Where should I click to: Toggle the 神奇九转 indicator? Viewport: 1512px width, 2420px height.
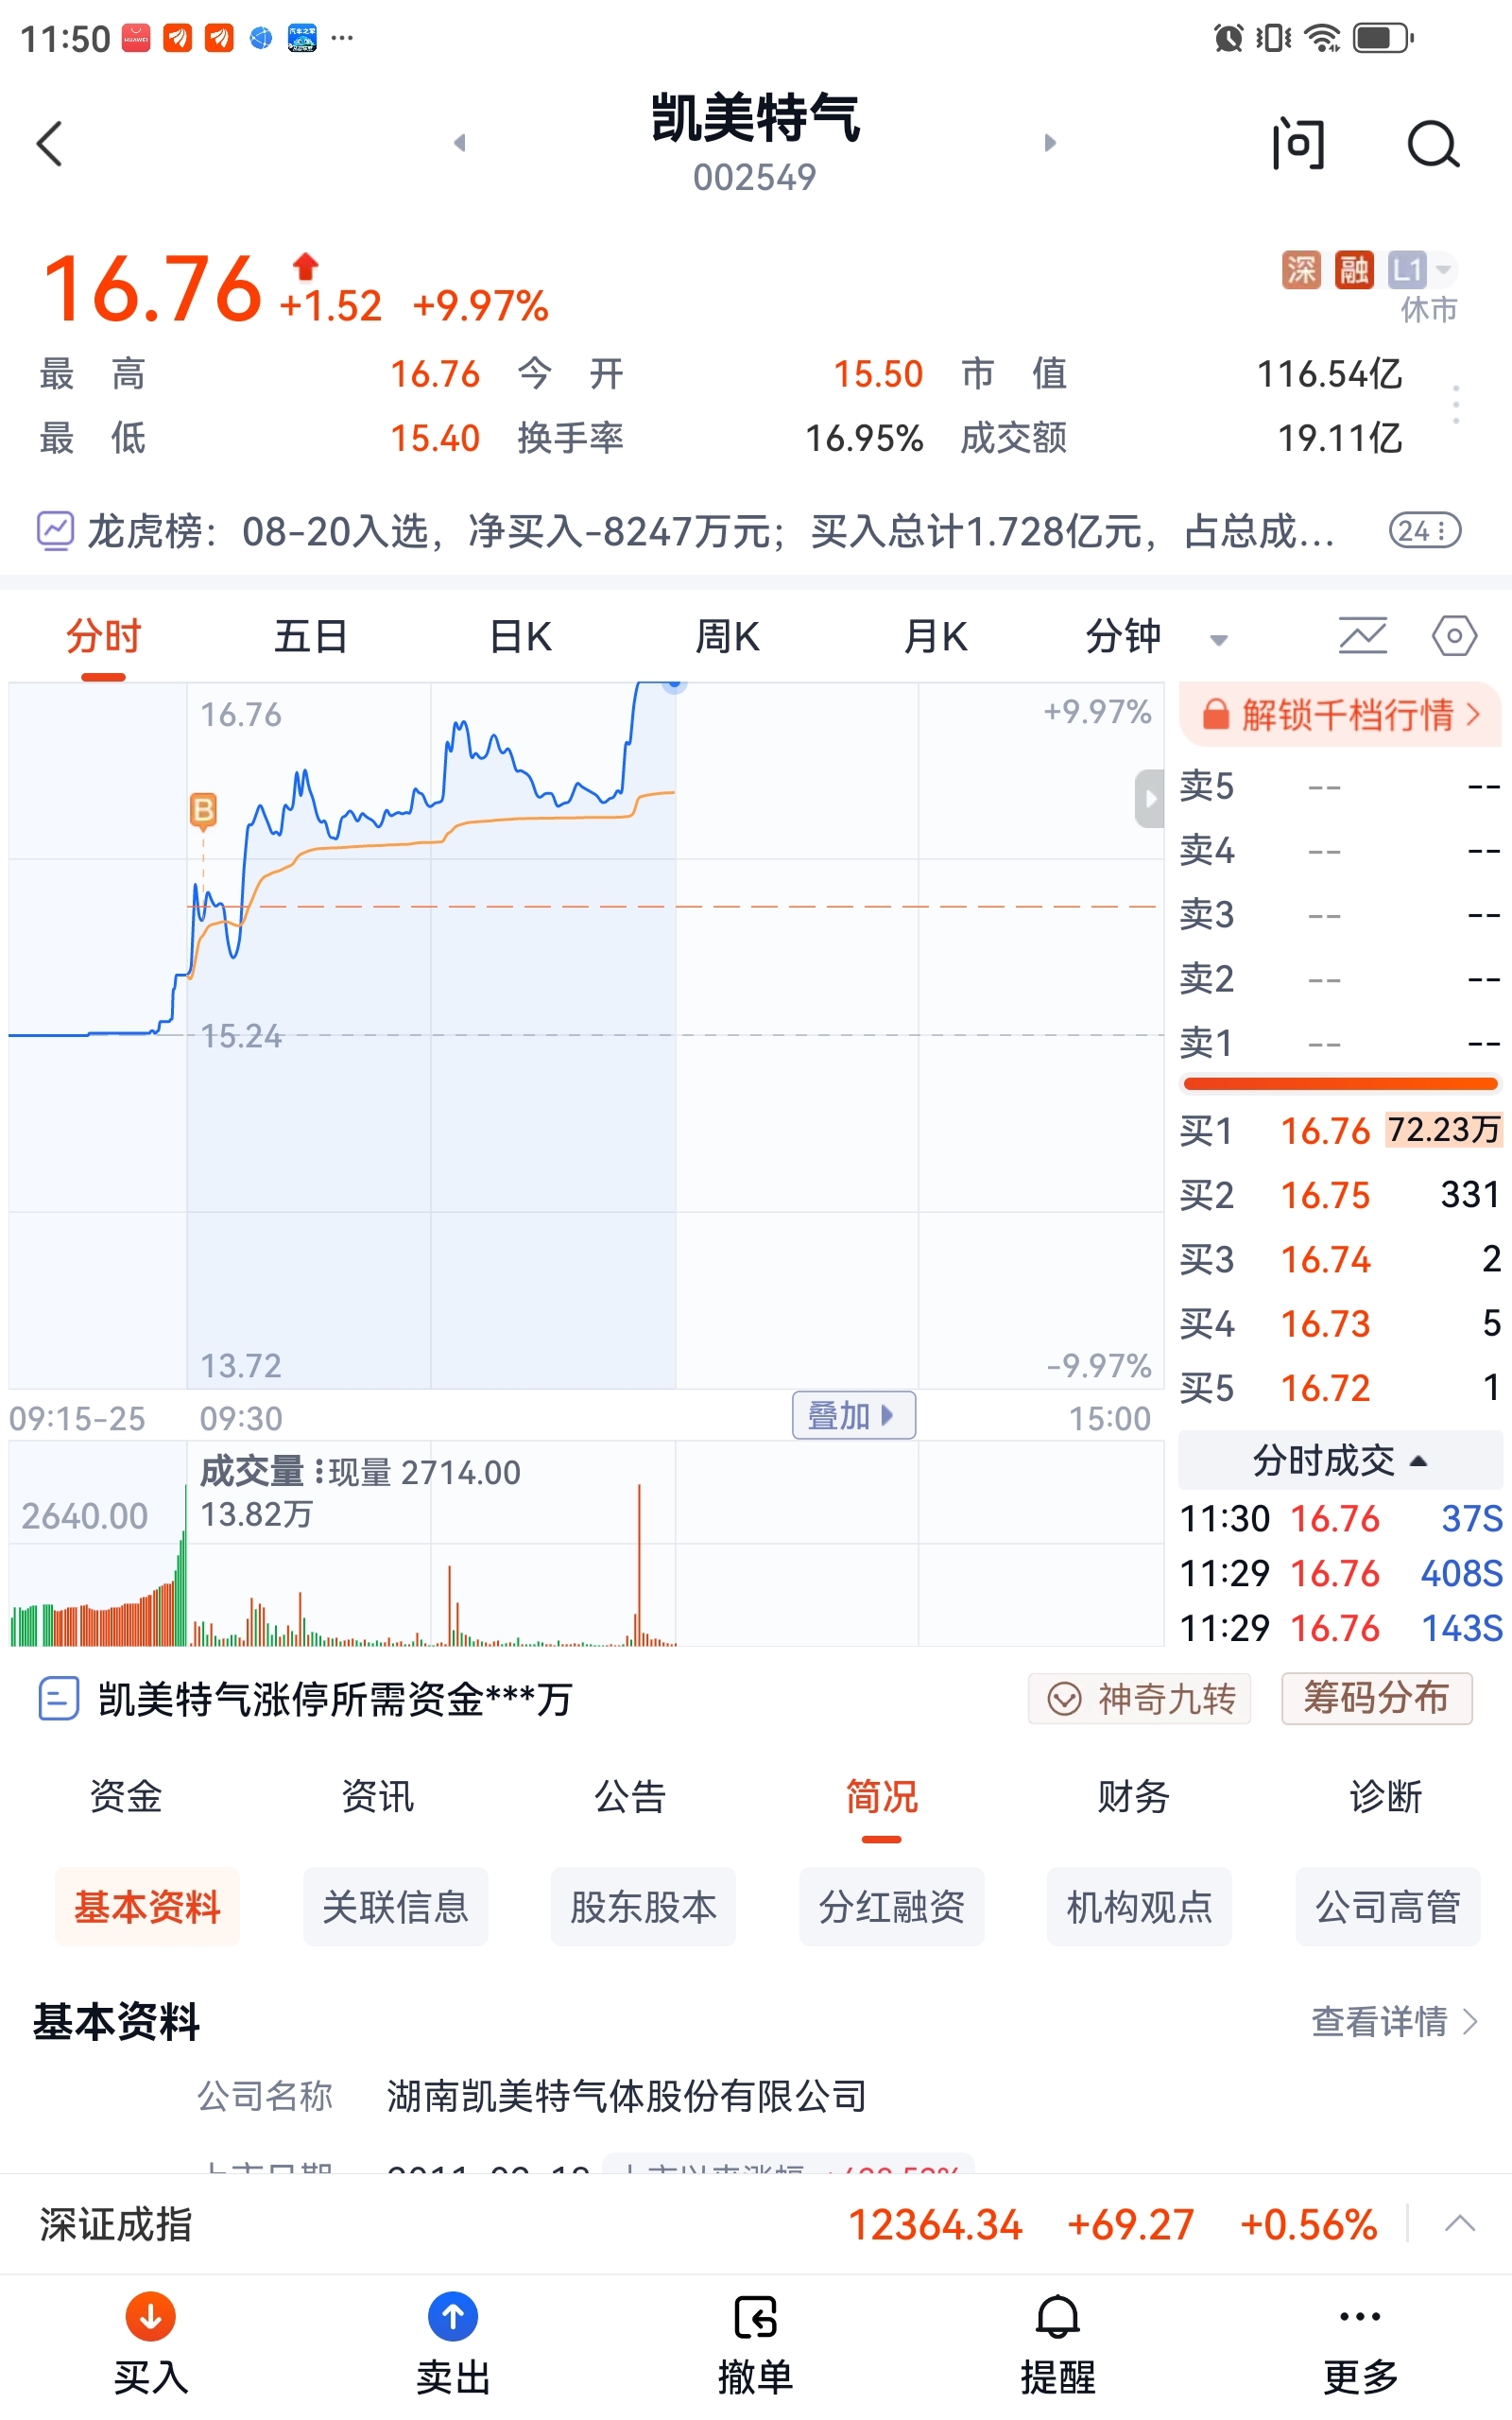(1139, 1698)
